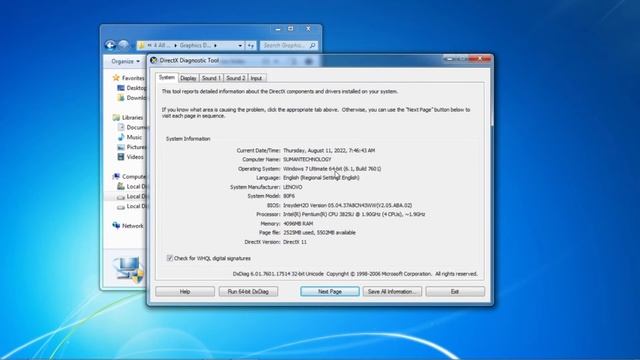640x360 pixels.
Task: Click the Music note icon
Action: tap(121, 137)
